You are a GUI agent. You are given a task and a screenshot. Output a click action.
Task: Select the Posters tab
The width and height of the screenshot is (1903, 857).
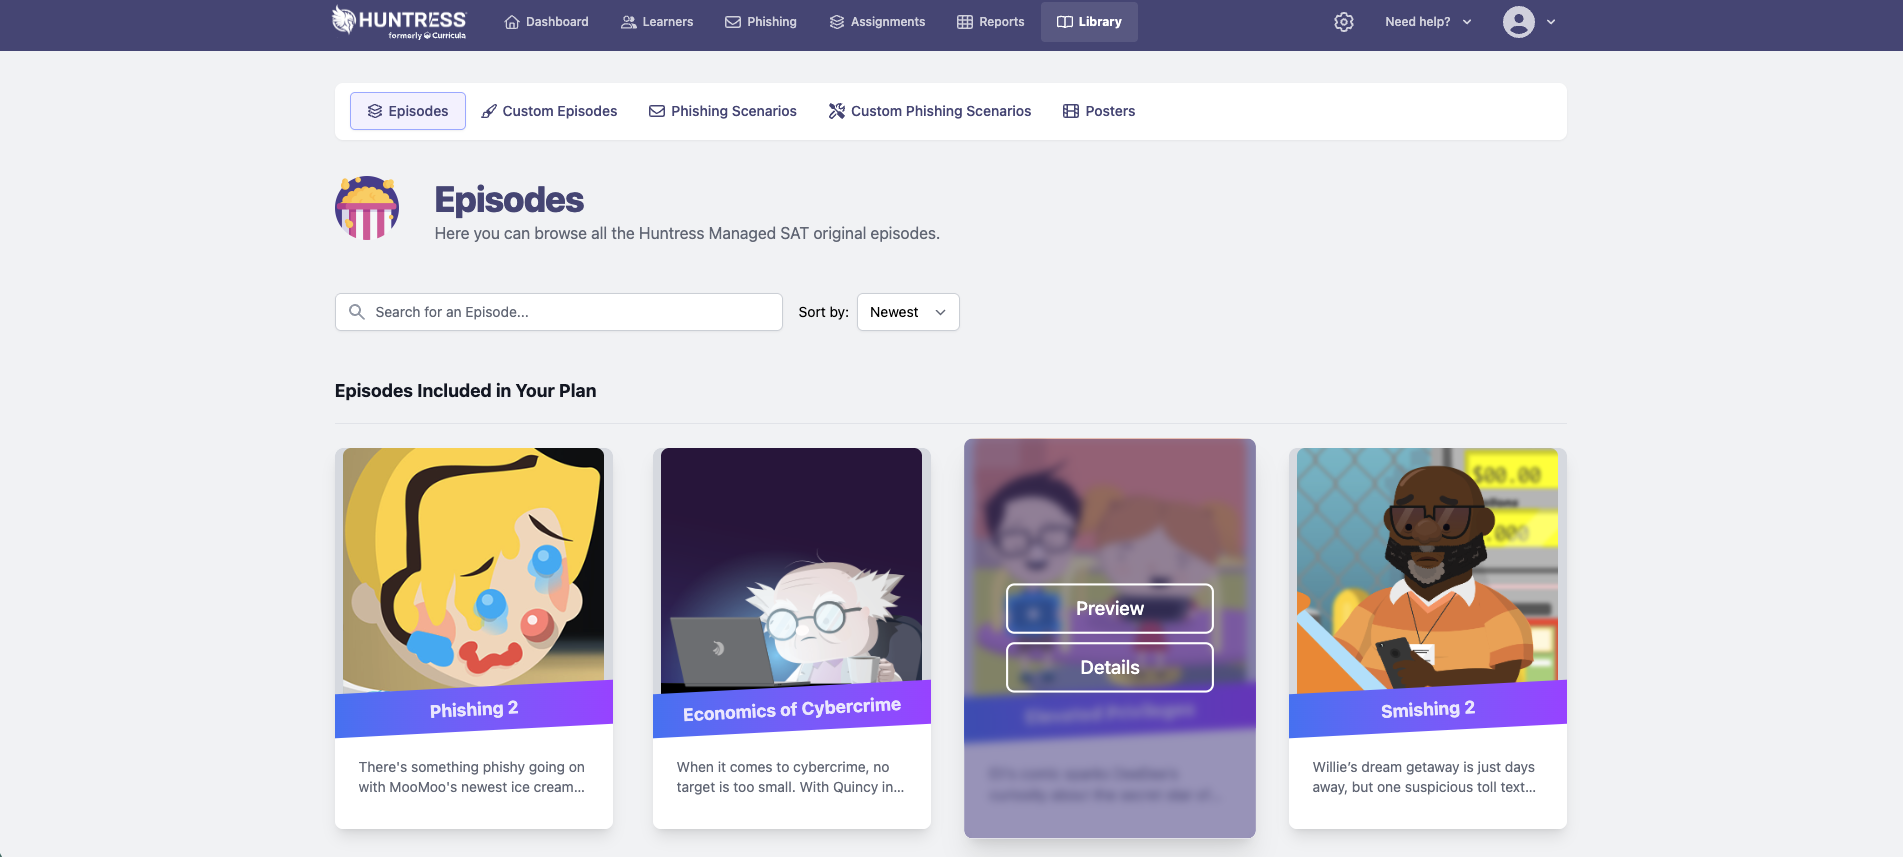pos(1099,111)
